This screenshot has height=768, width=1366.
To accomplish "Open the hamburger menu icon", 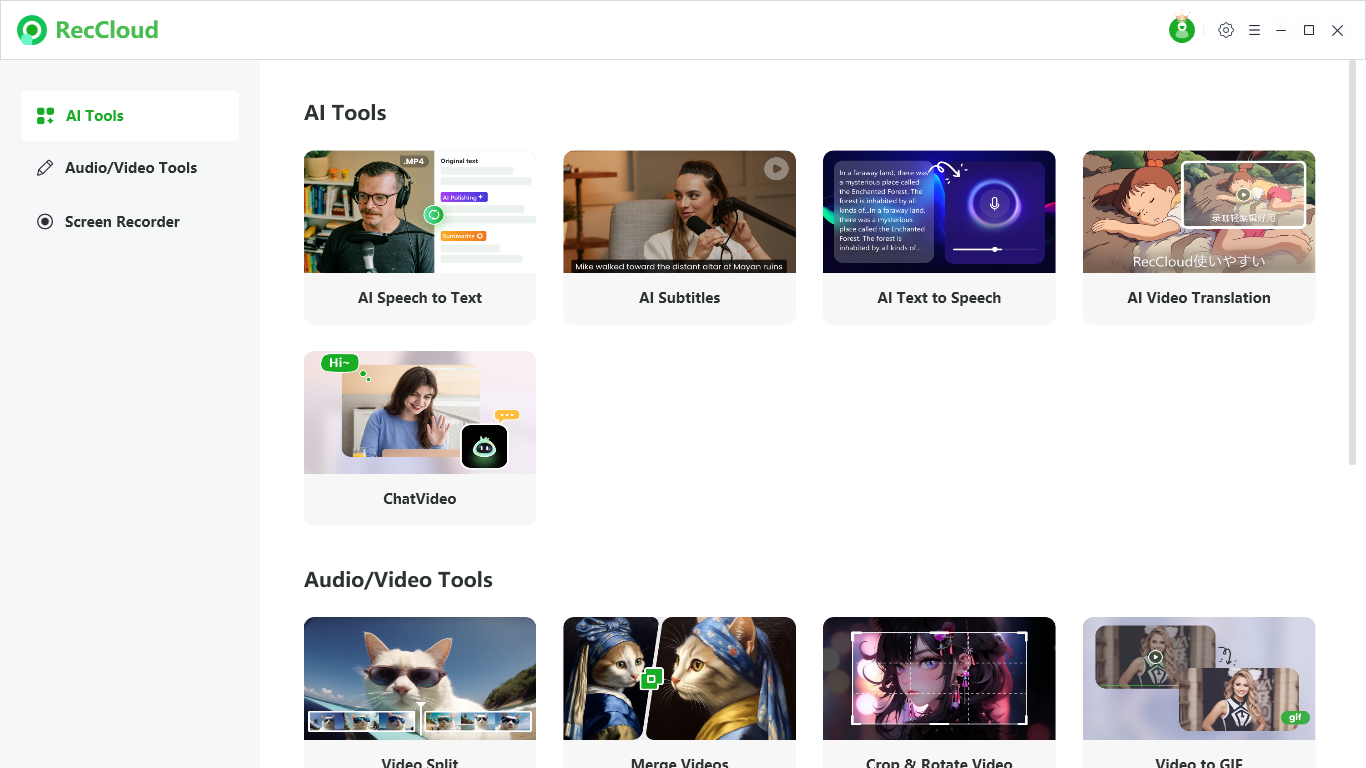I will pyautogui.click(x=1254, y=30).
